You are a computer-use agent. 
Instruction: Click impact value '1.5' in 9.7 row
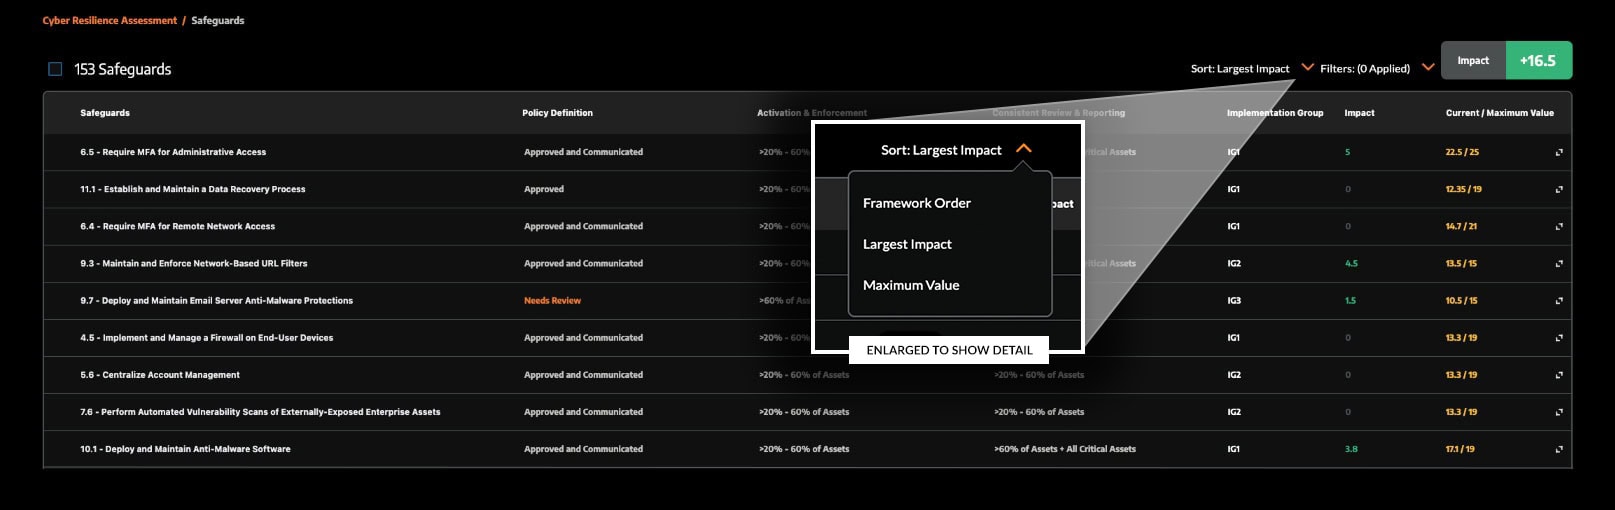pos(1351,301)
